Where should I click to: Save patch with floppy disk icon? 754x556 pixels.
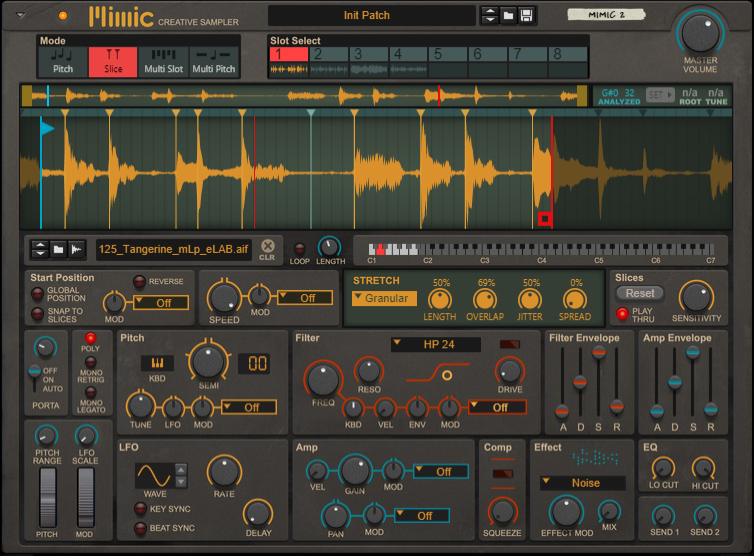point(526,15)
